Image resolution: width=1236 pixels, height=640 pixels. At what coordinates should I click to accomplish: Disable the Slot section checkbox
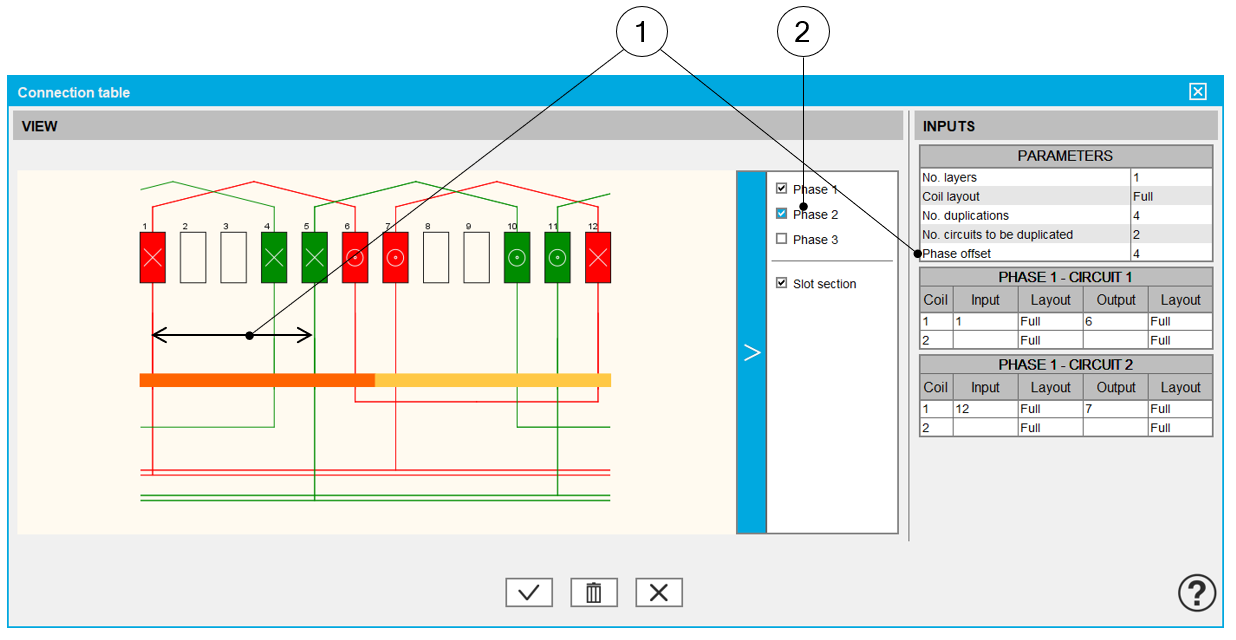coord(782,284)
